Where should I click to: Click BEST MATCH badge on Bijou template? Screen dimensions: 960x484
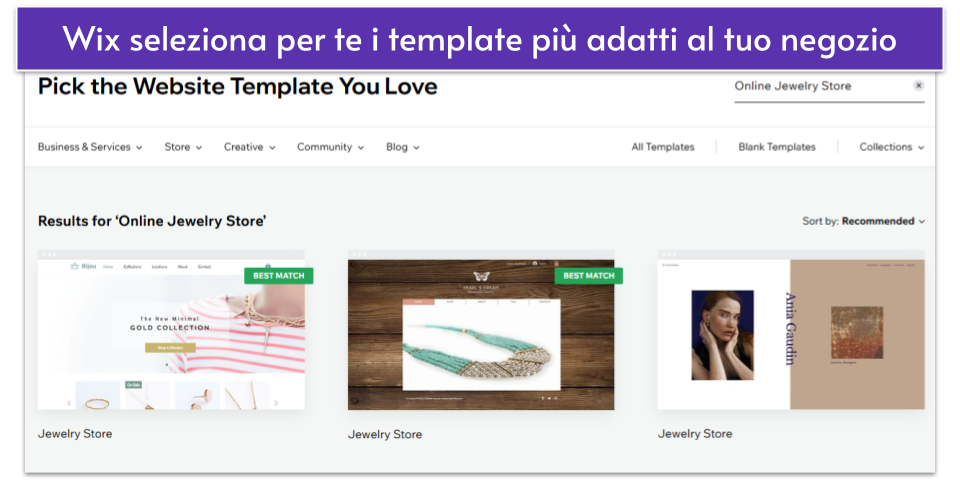coord(279,276)
